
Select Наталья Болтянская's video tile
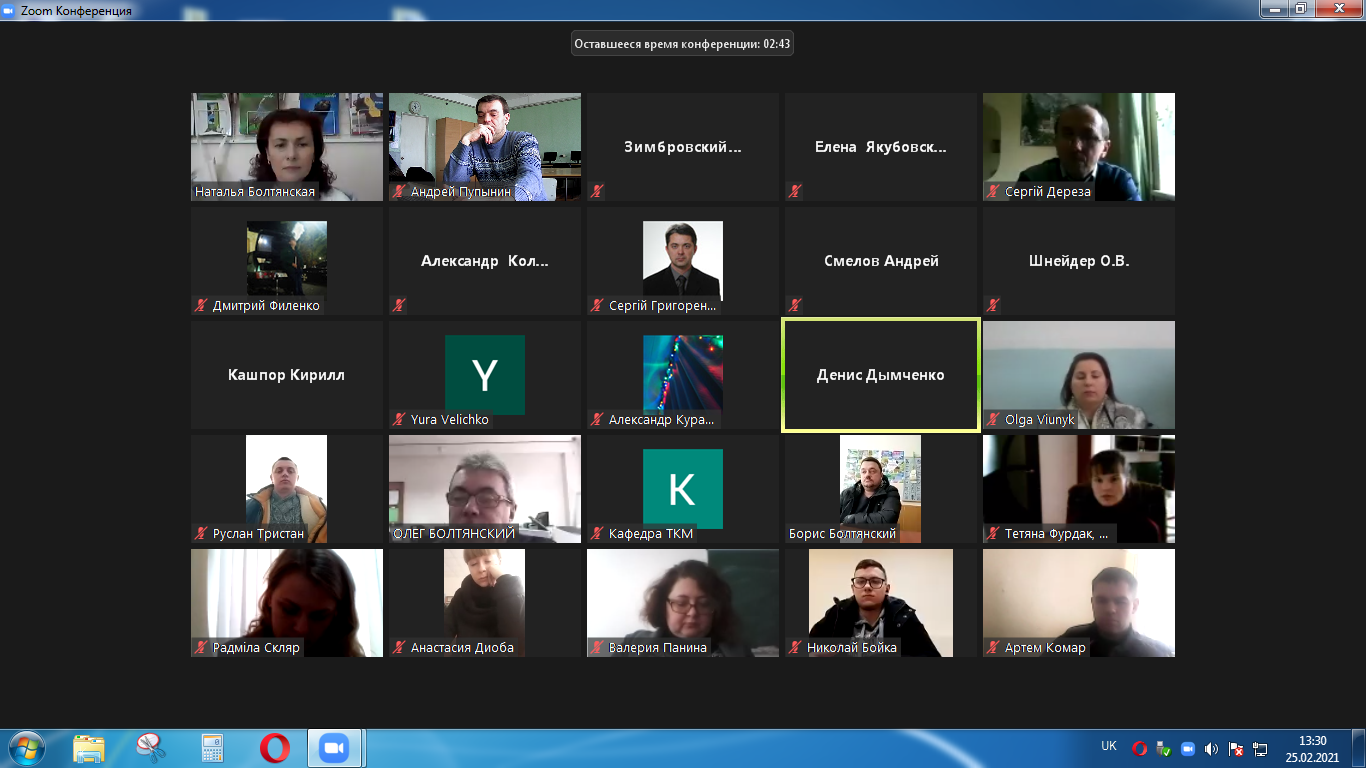[x=287, y=147]
